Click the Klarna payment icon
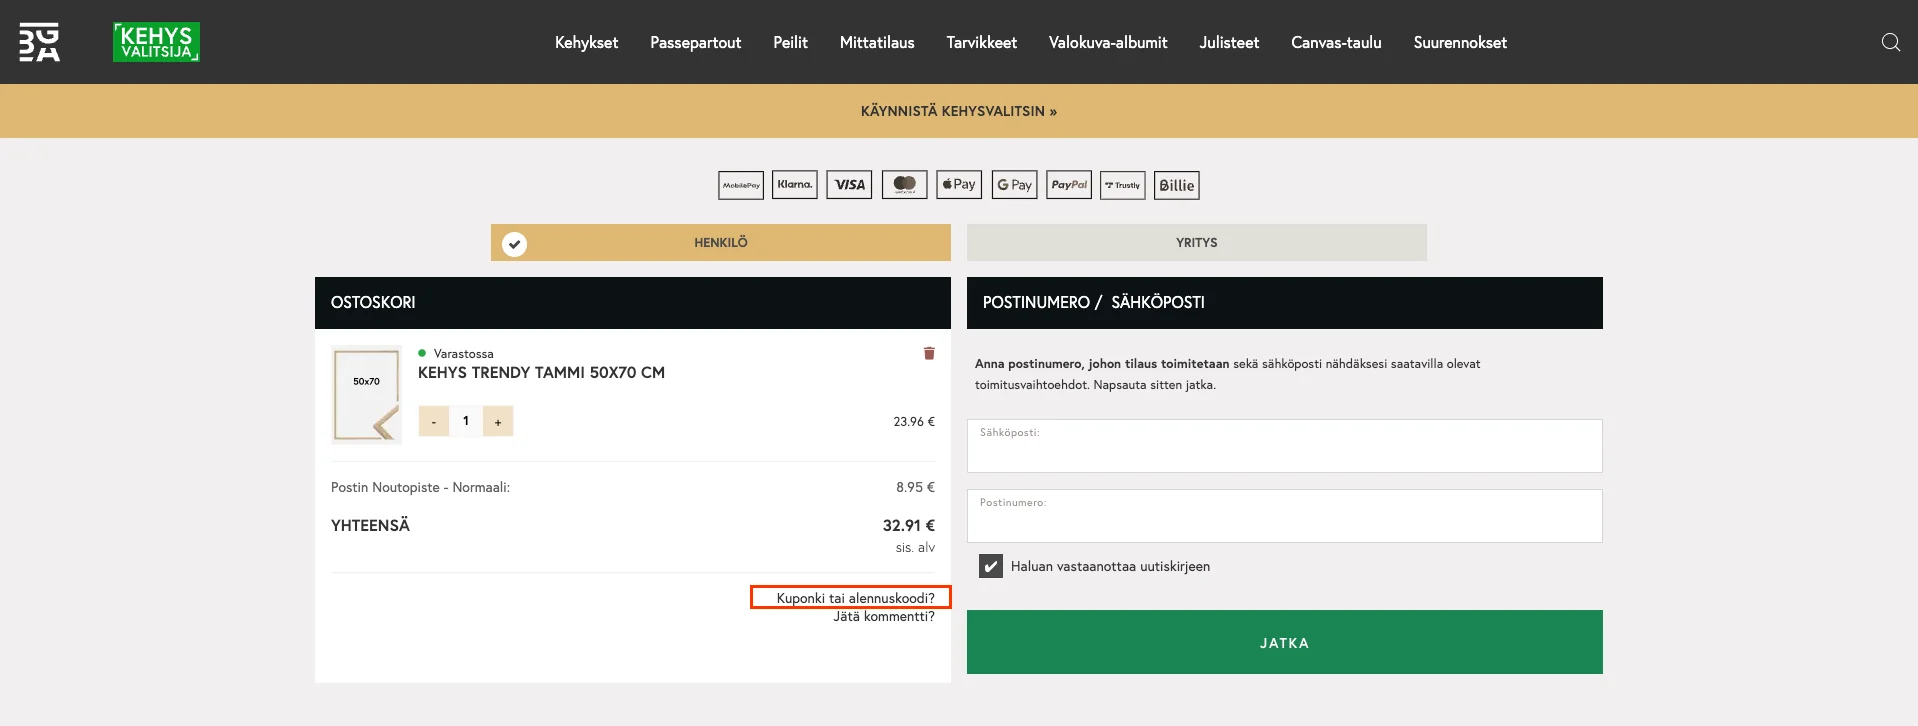 (795, 185)
